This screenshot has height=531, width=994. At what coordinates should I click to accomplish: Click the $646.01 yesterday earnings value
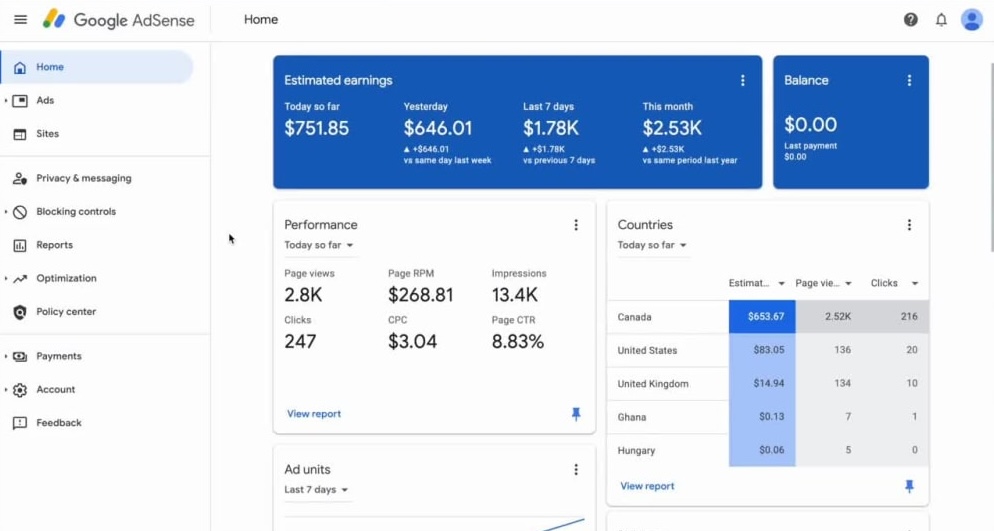click(438, 129)
